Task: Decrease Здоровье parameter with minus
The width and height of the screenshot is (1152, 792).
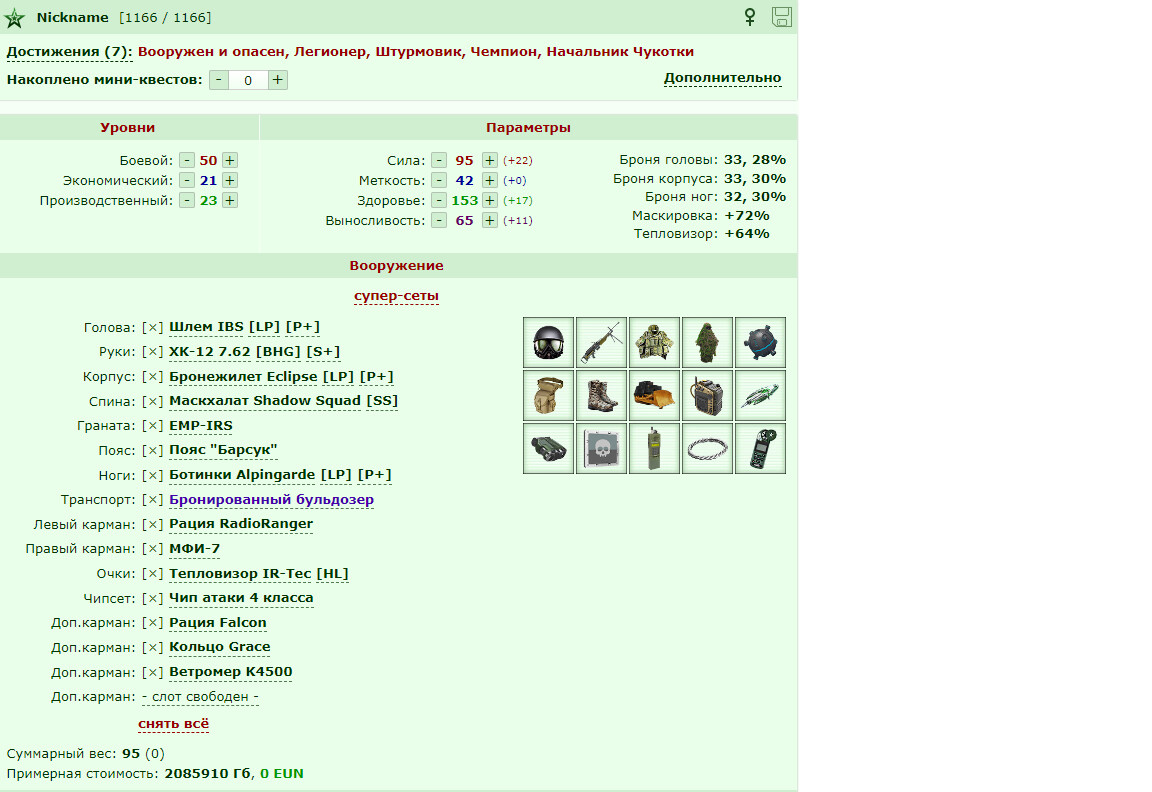Action: tap(439, 200)
